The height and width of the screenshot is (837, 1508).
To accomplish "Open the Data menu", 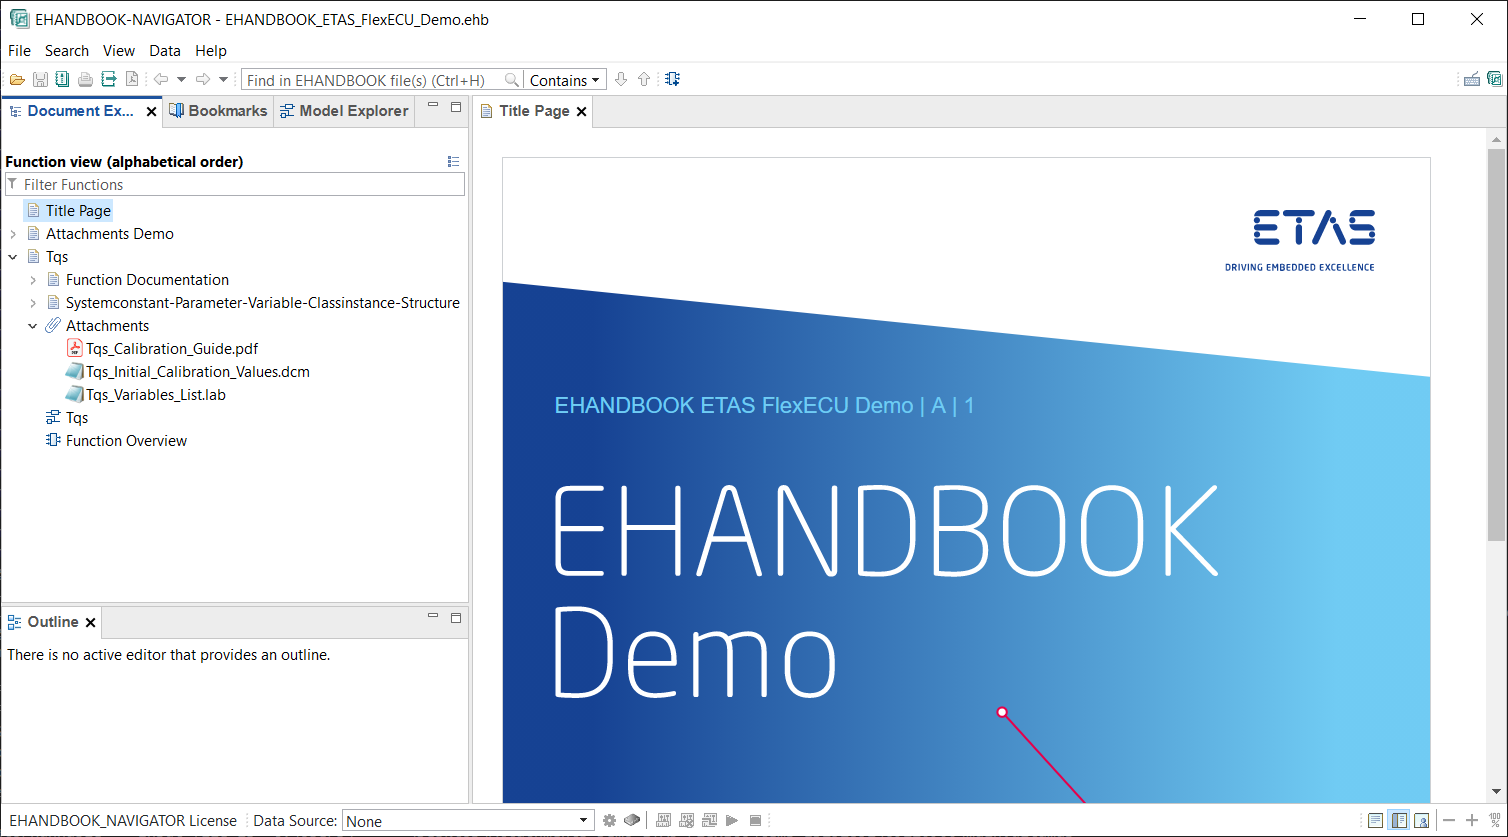I will point(164,50).
